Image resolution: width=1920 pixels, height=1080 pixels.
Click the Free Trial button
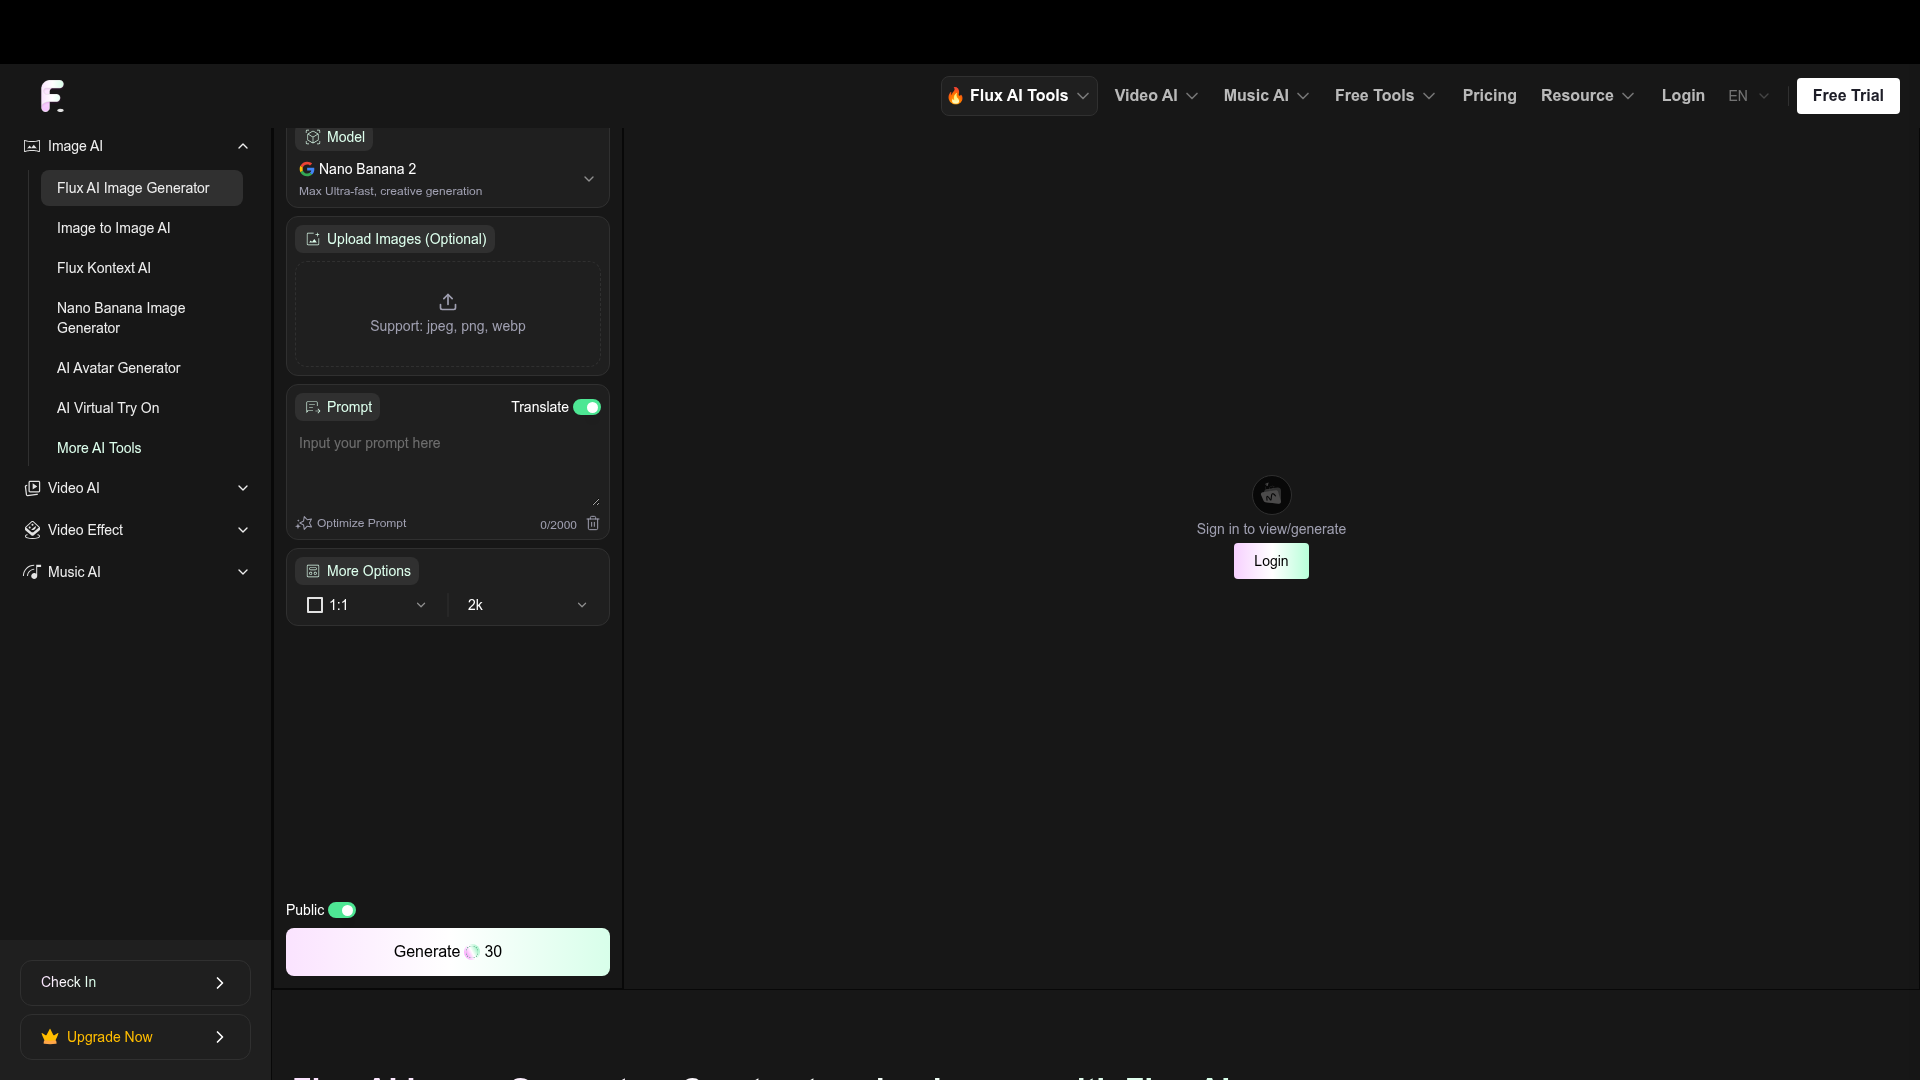[1848, 96]
